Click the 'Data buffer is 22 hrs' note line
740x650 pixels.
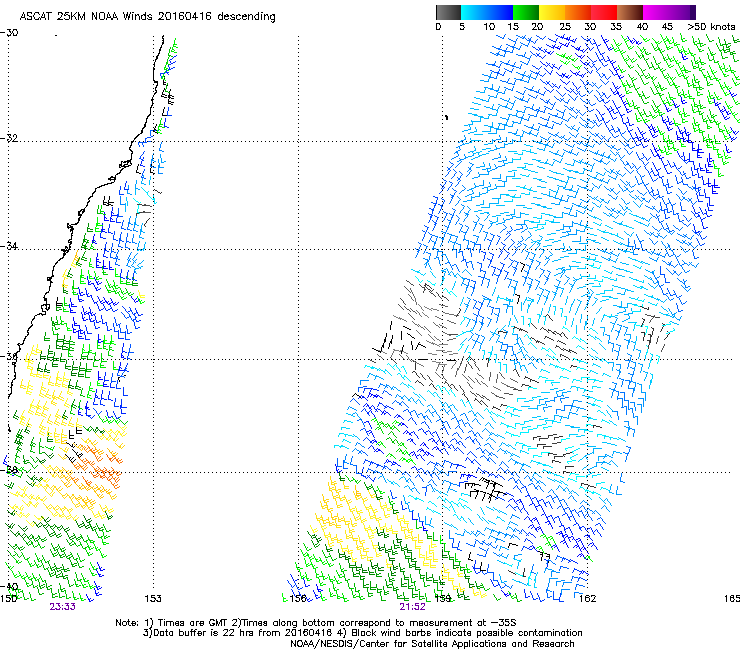(362, 633)
